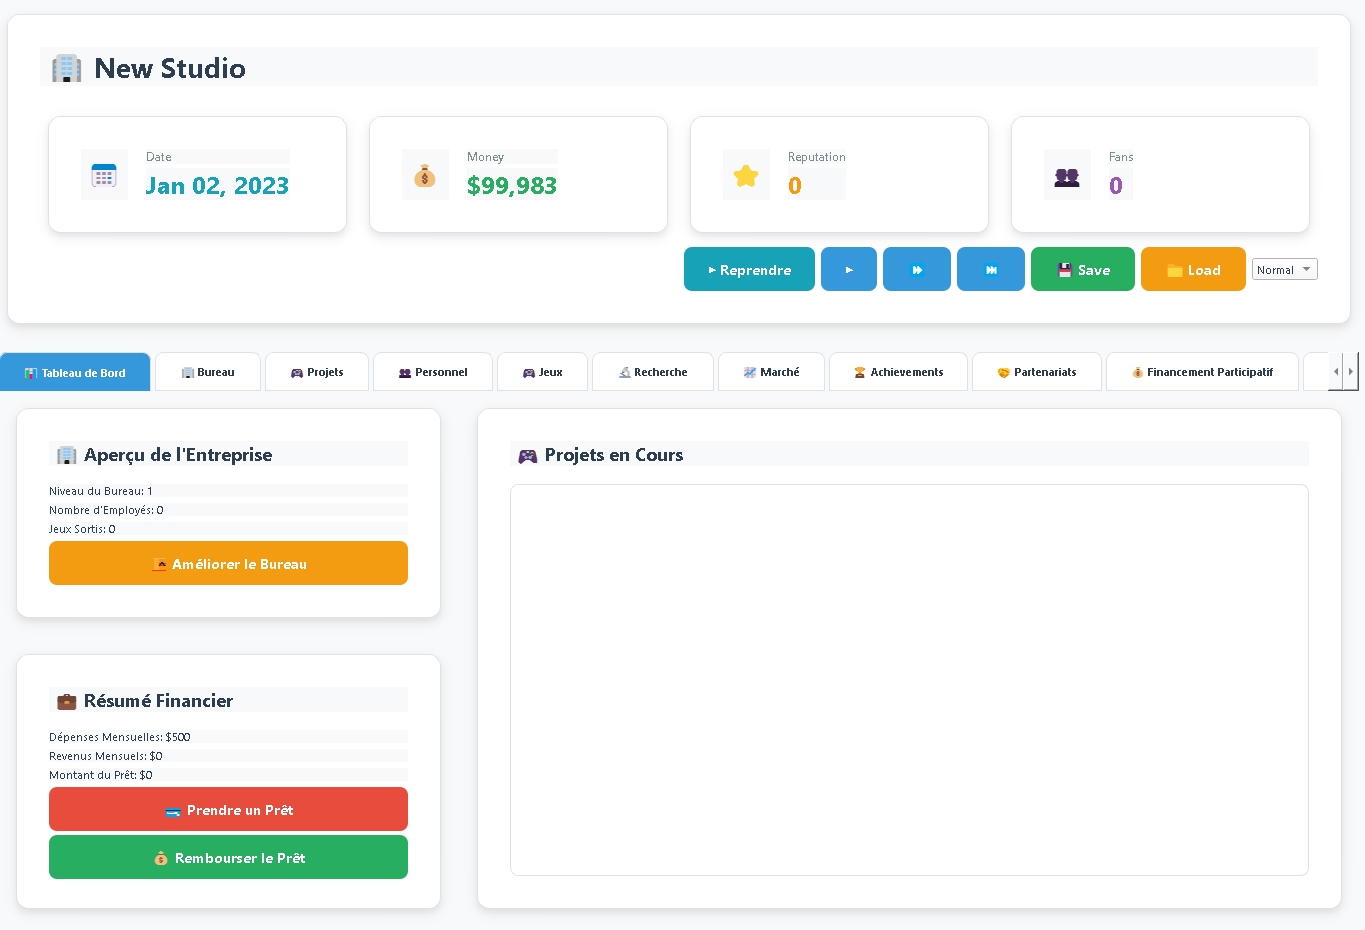Viewport: 1365px width, 930px height.
Task: Click Améliorer le Bureau
Action: point(228,563)
